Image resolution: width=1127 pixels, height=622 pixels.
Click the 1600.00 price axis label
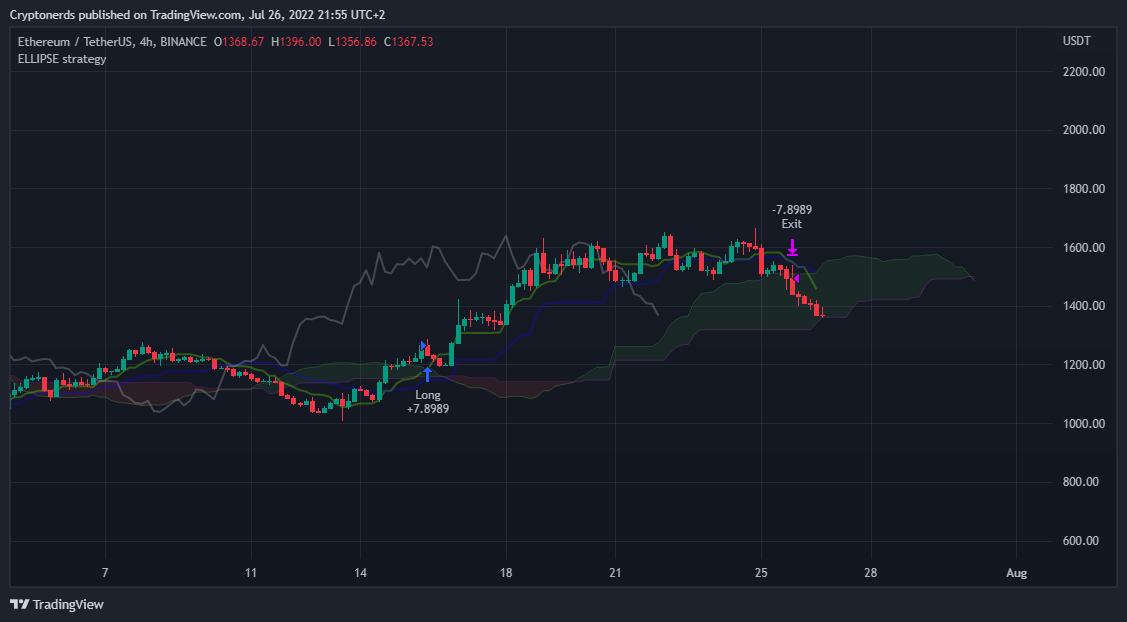point(1084,248)
